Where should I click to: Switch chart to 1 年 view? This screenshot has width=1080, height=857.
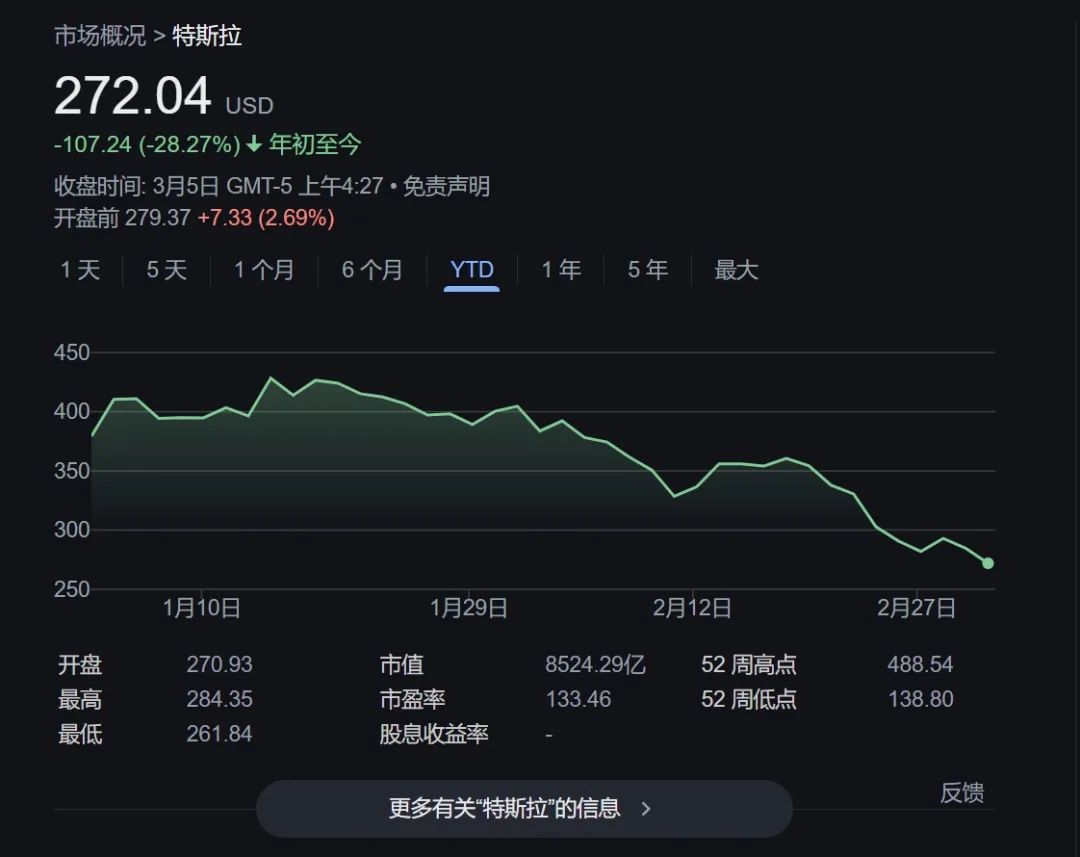(561, 270)
